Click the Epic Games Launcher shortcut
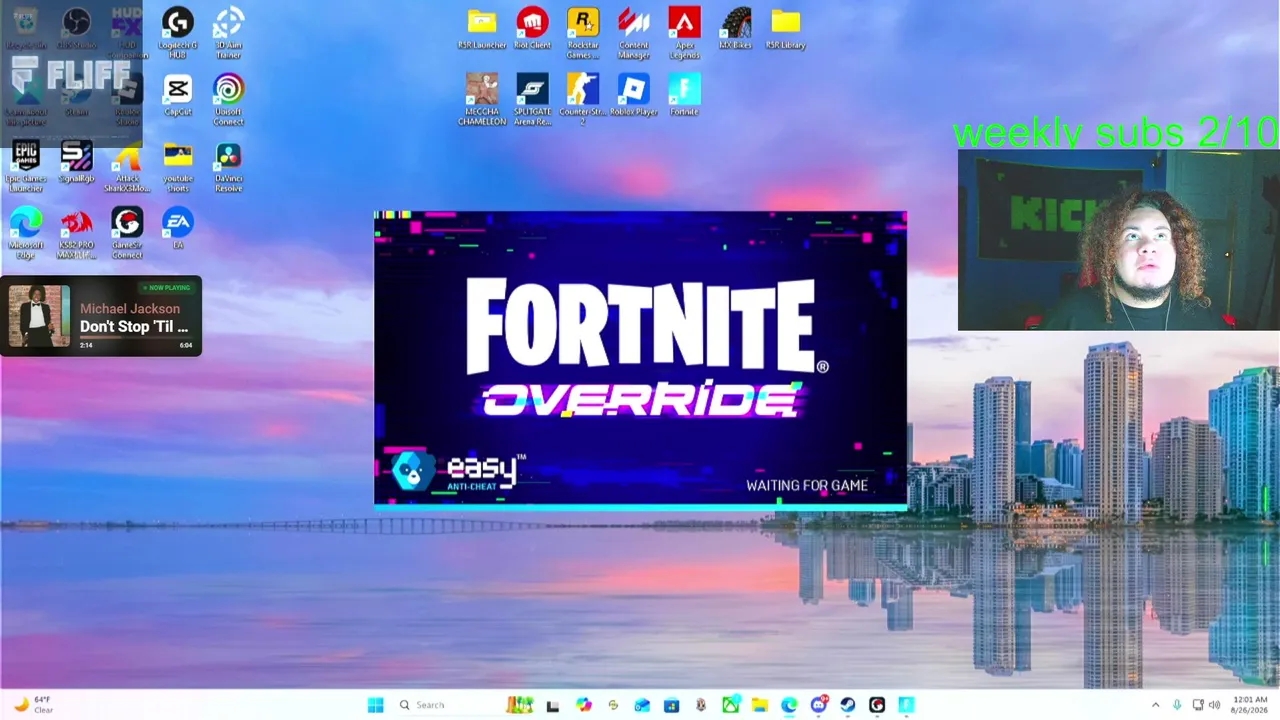The width and height of the screenshot is (1280, 720). (26, 165)
